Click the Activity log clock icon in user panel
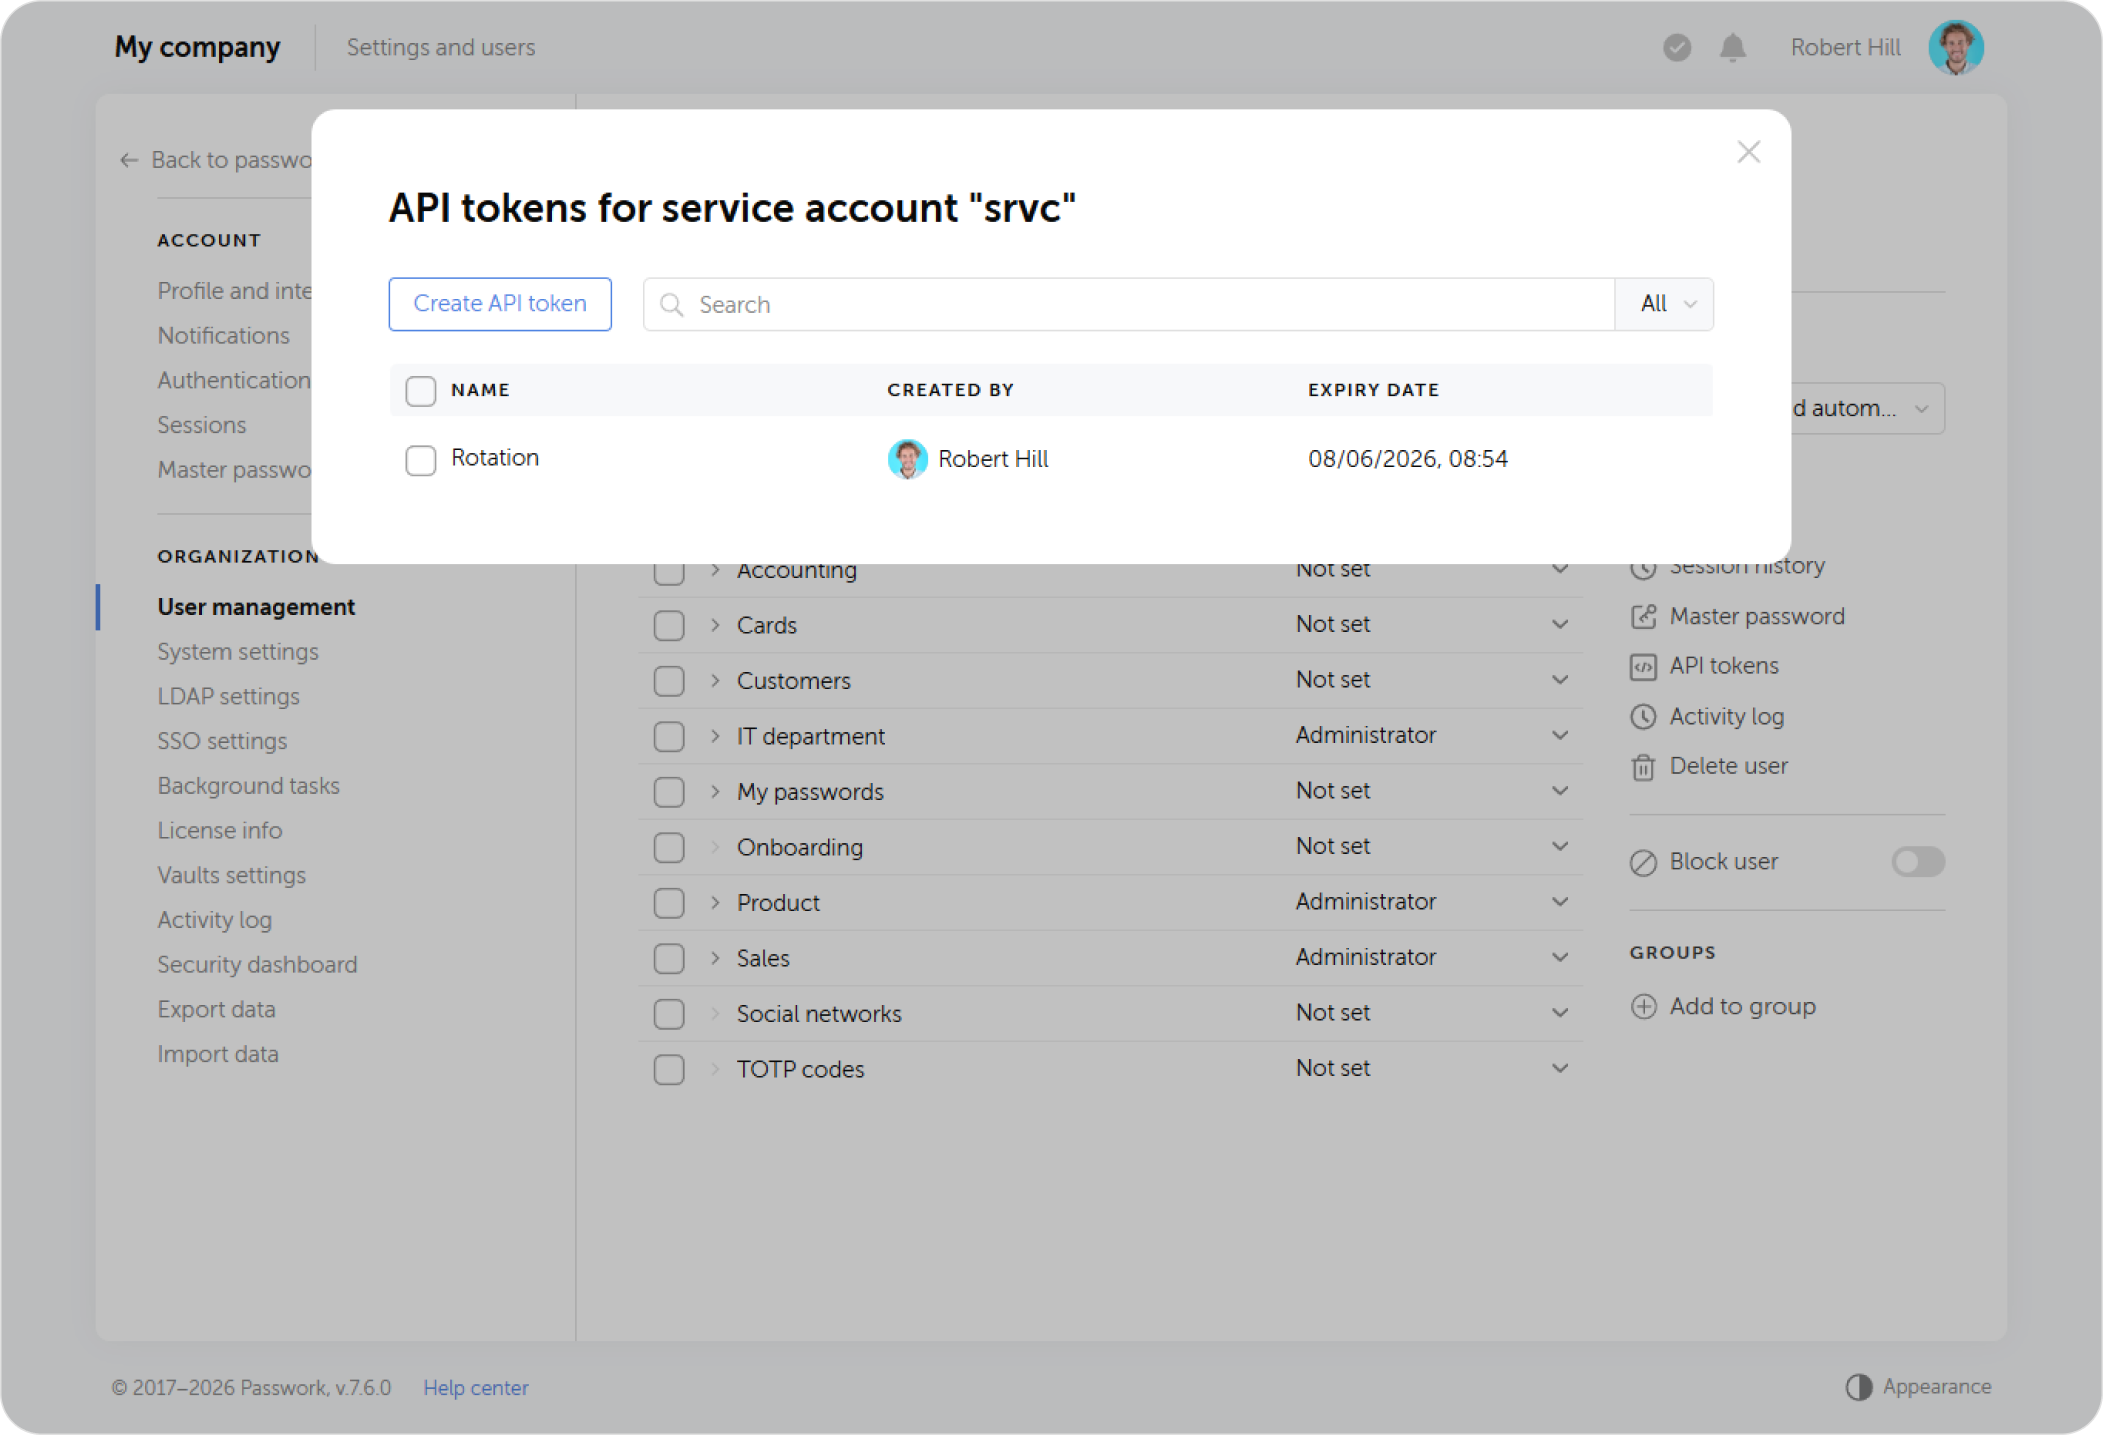The height and width of the screenshot is (1435, 2103). (x=1643, y=717)
